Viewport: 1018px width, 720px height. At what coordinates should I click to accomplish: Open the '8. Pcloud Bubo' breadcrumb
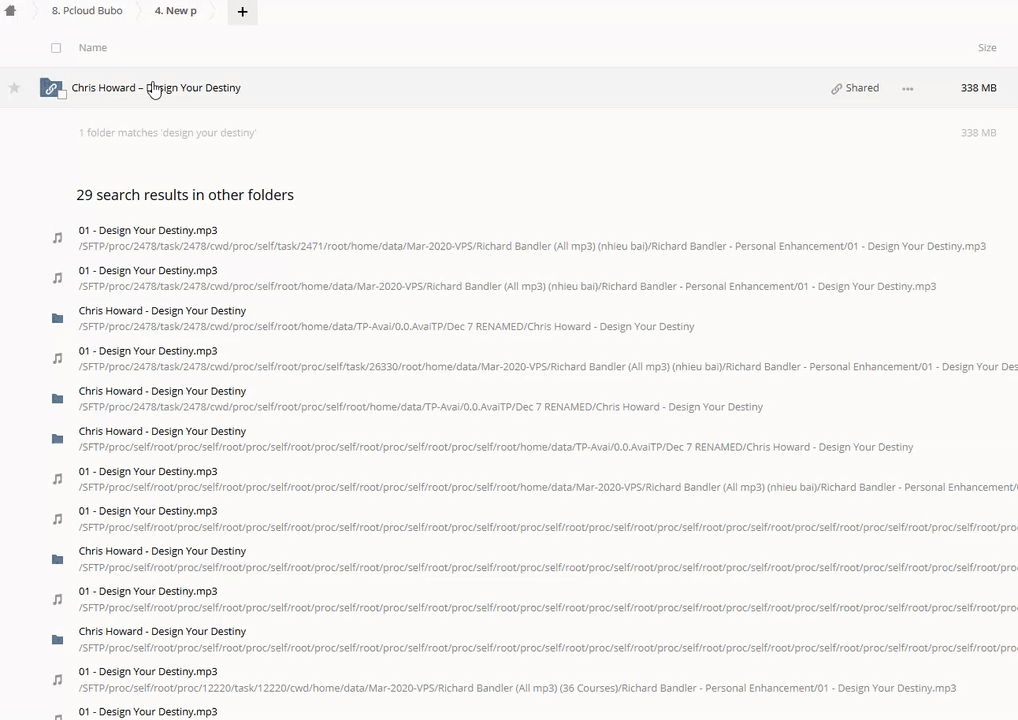tap(87, 11)
